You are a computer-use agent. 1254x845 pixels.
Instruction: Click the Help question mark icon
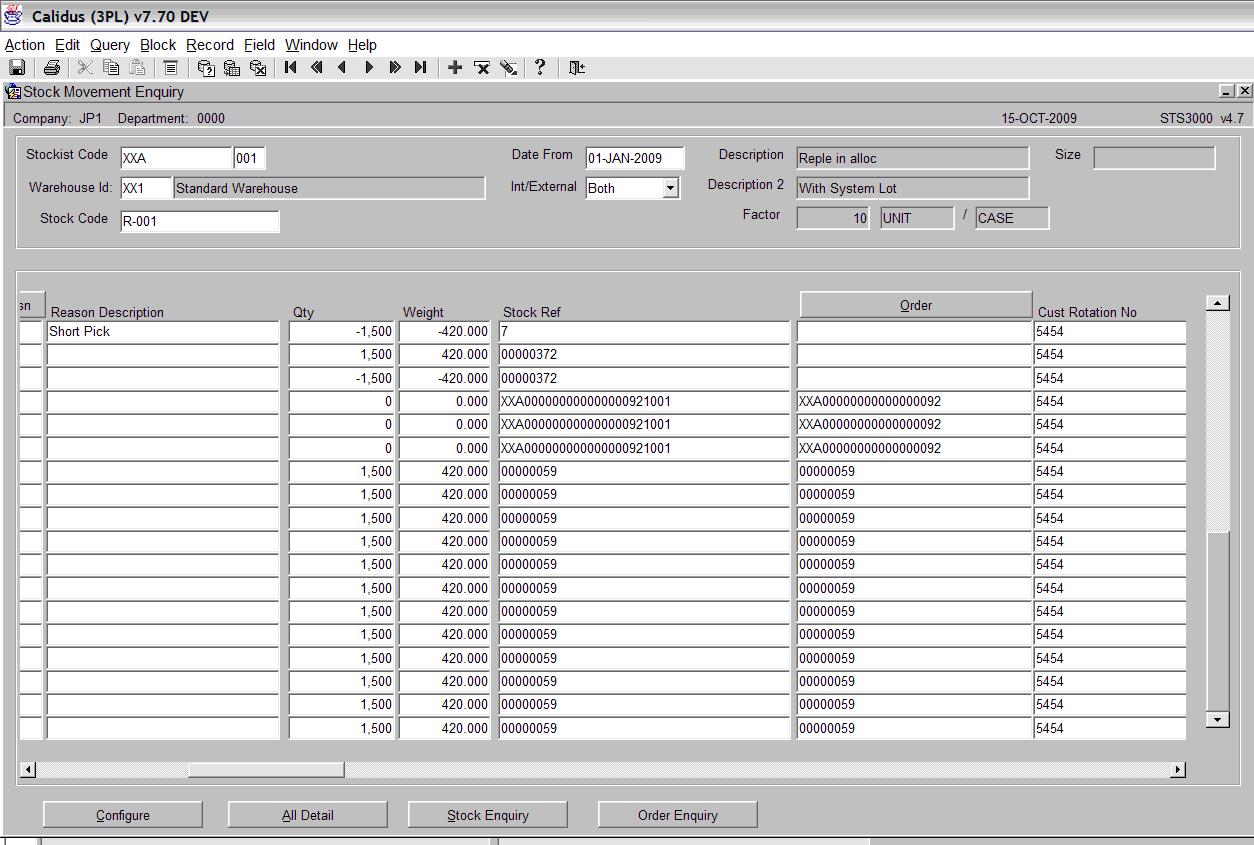[x=540, y=68]
